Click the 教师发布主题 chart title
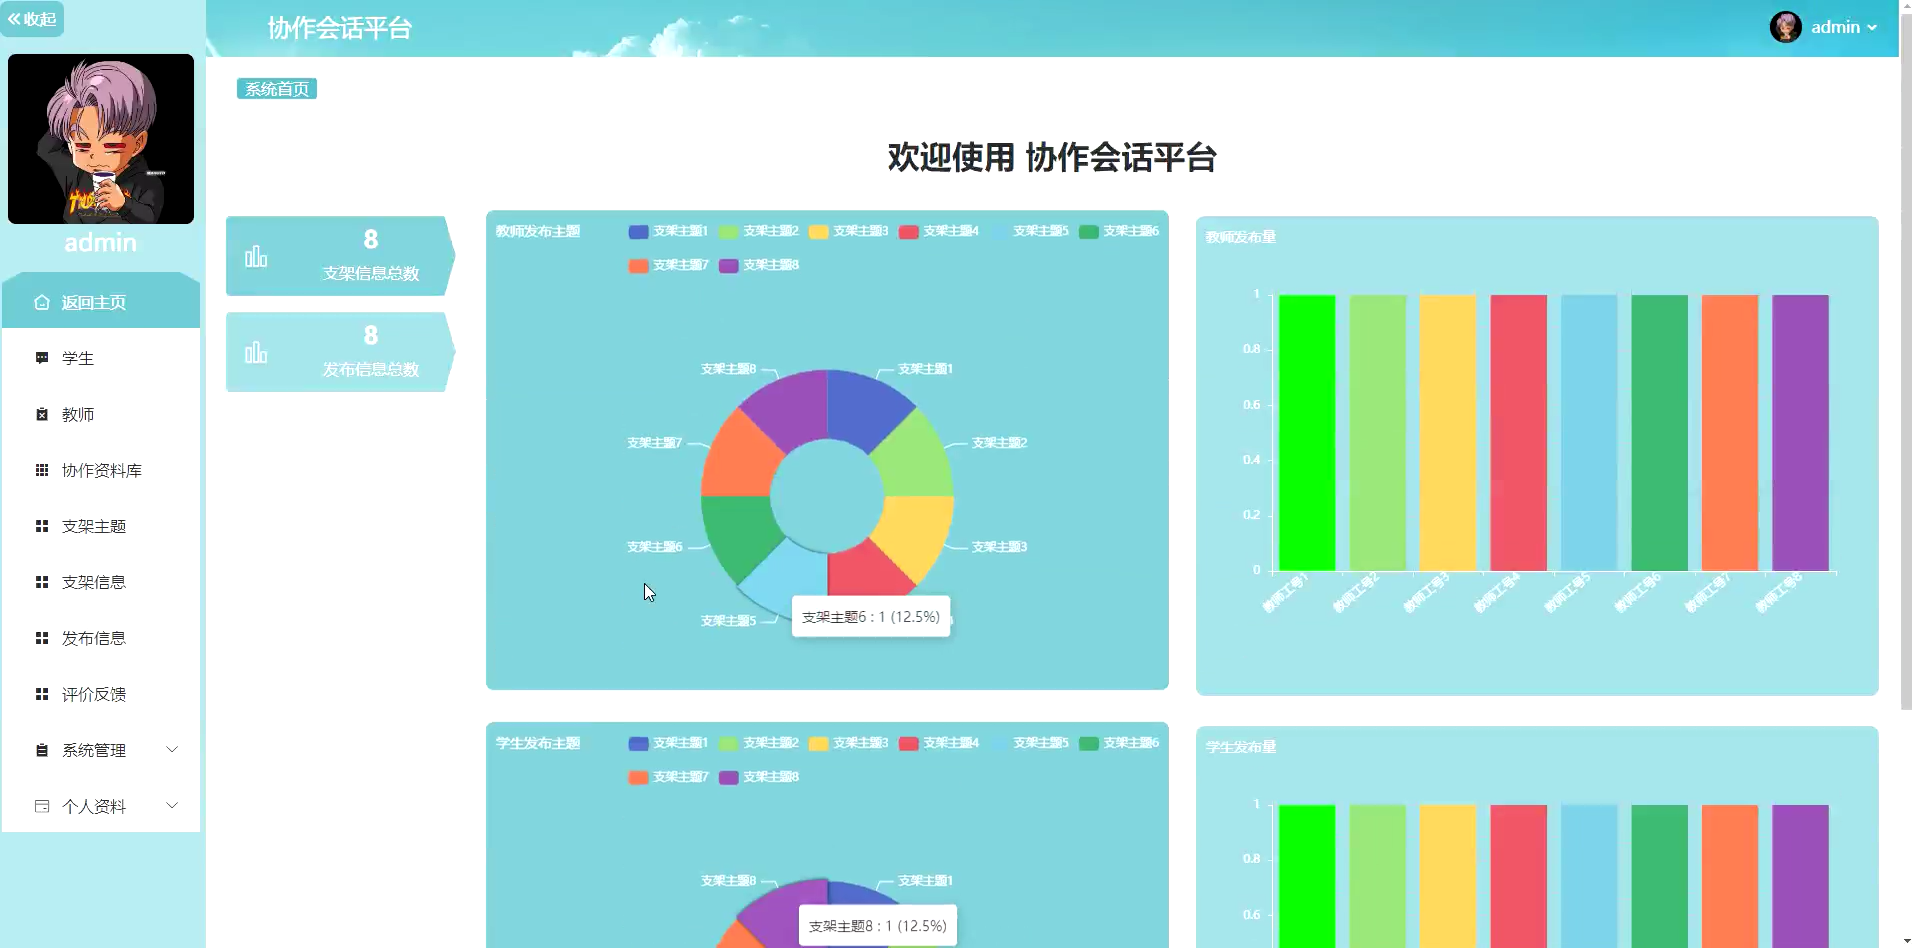1912x948 pixels. (x=538, y=231)
